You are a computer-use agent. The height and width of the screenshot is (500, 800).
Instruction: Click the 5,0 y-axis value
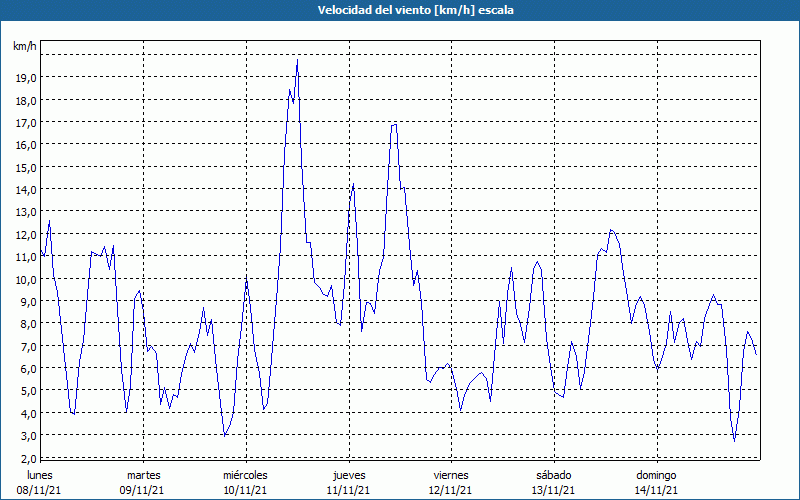point(28,391)
